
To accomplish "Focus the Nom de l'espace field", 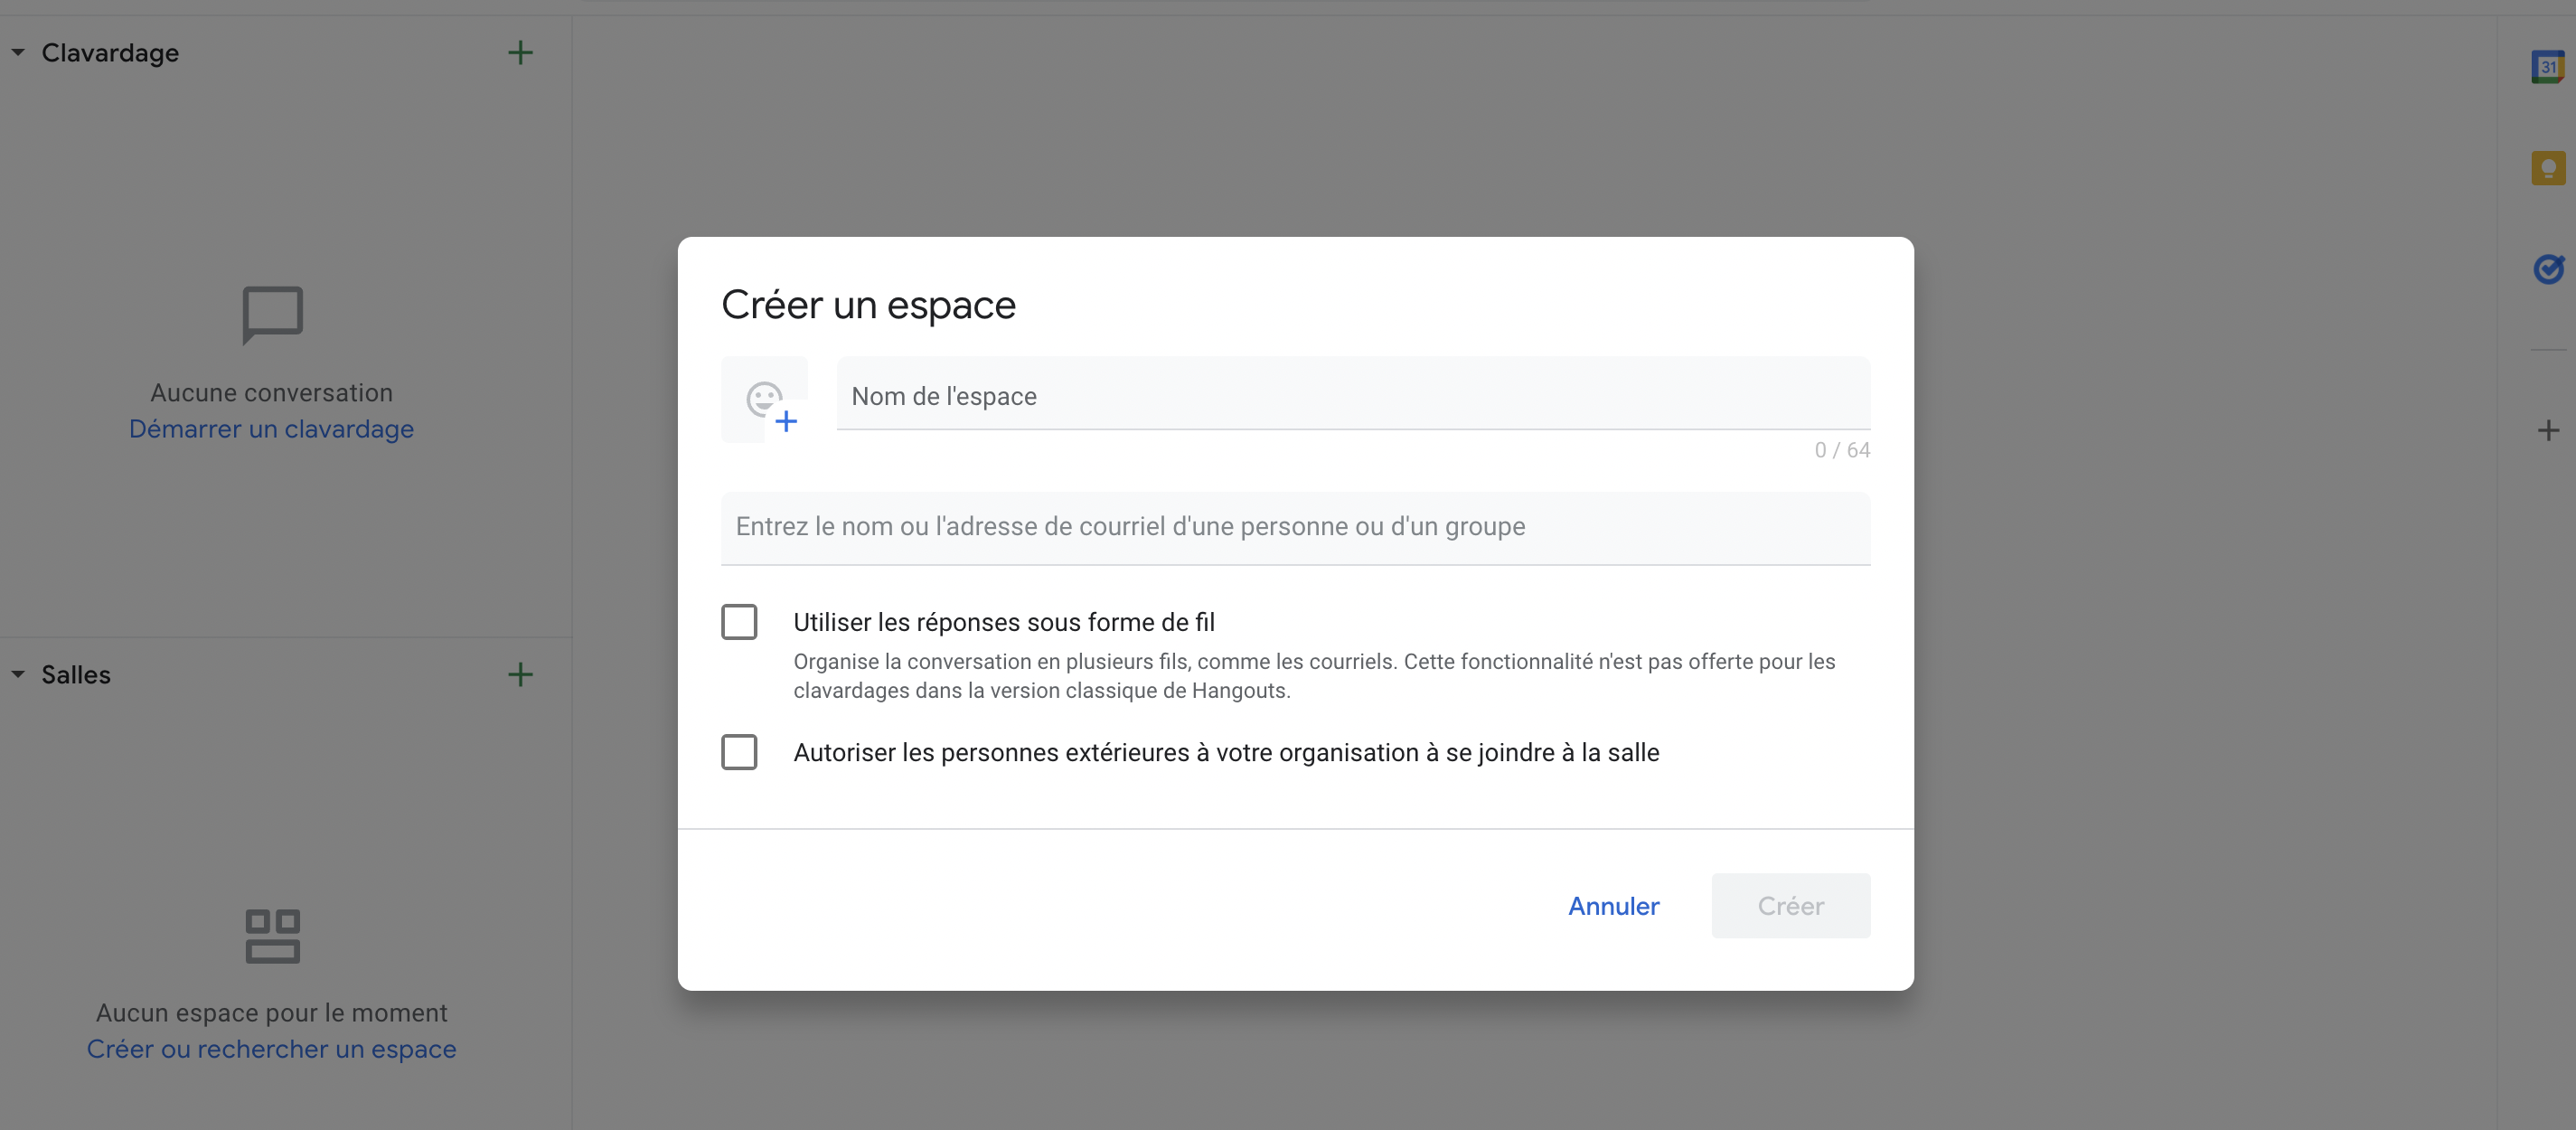I will click(x=1352, y=396).
